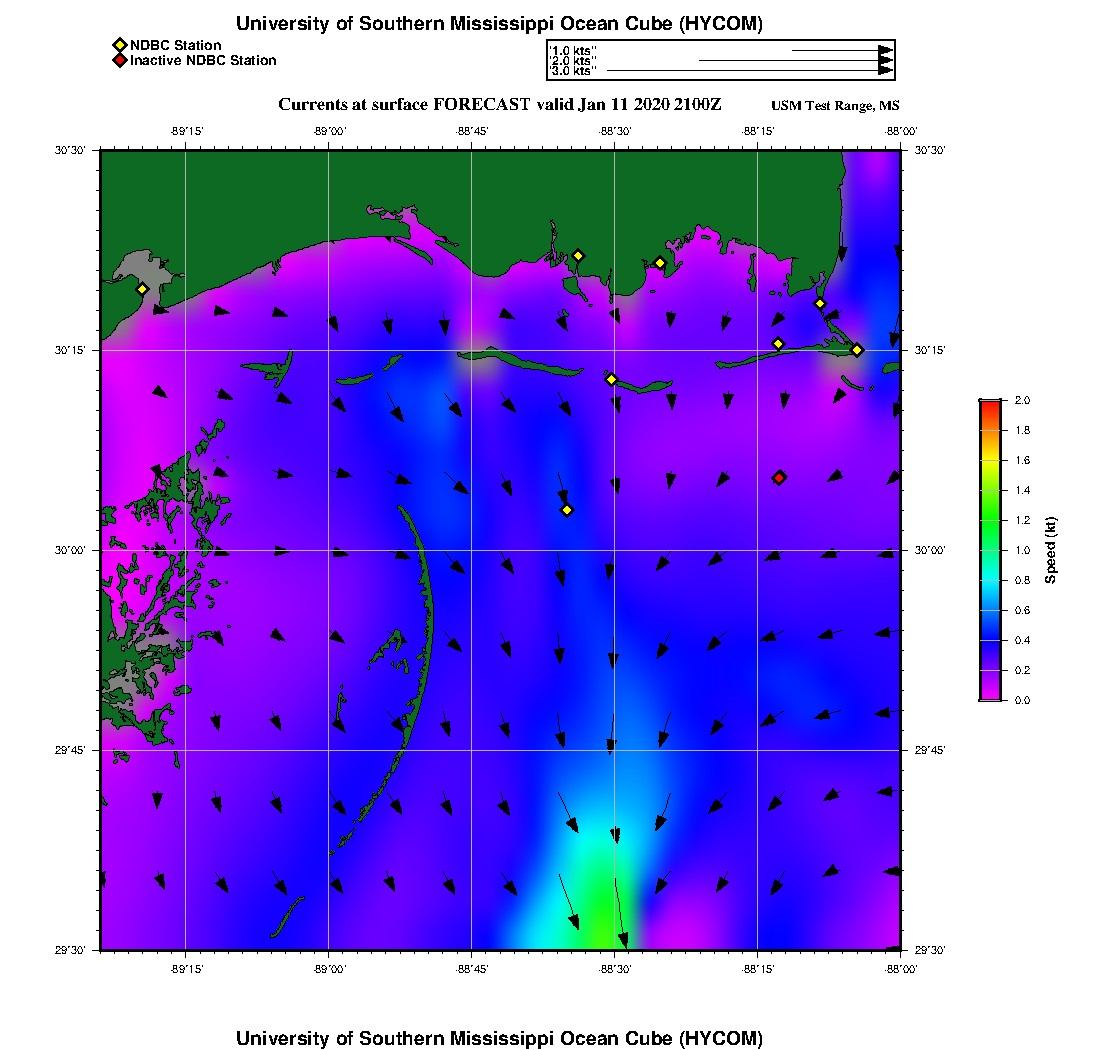Click the green 1.2 level on speed bar
The image size is (1100, 1050).
(991, 520)
